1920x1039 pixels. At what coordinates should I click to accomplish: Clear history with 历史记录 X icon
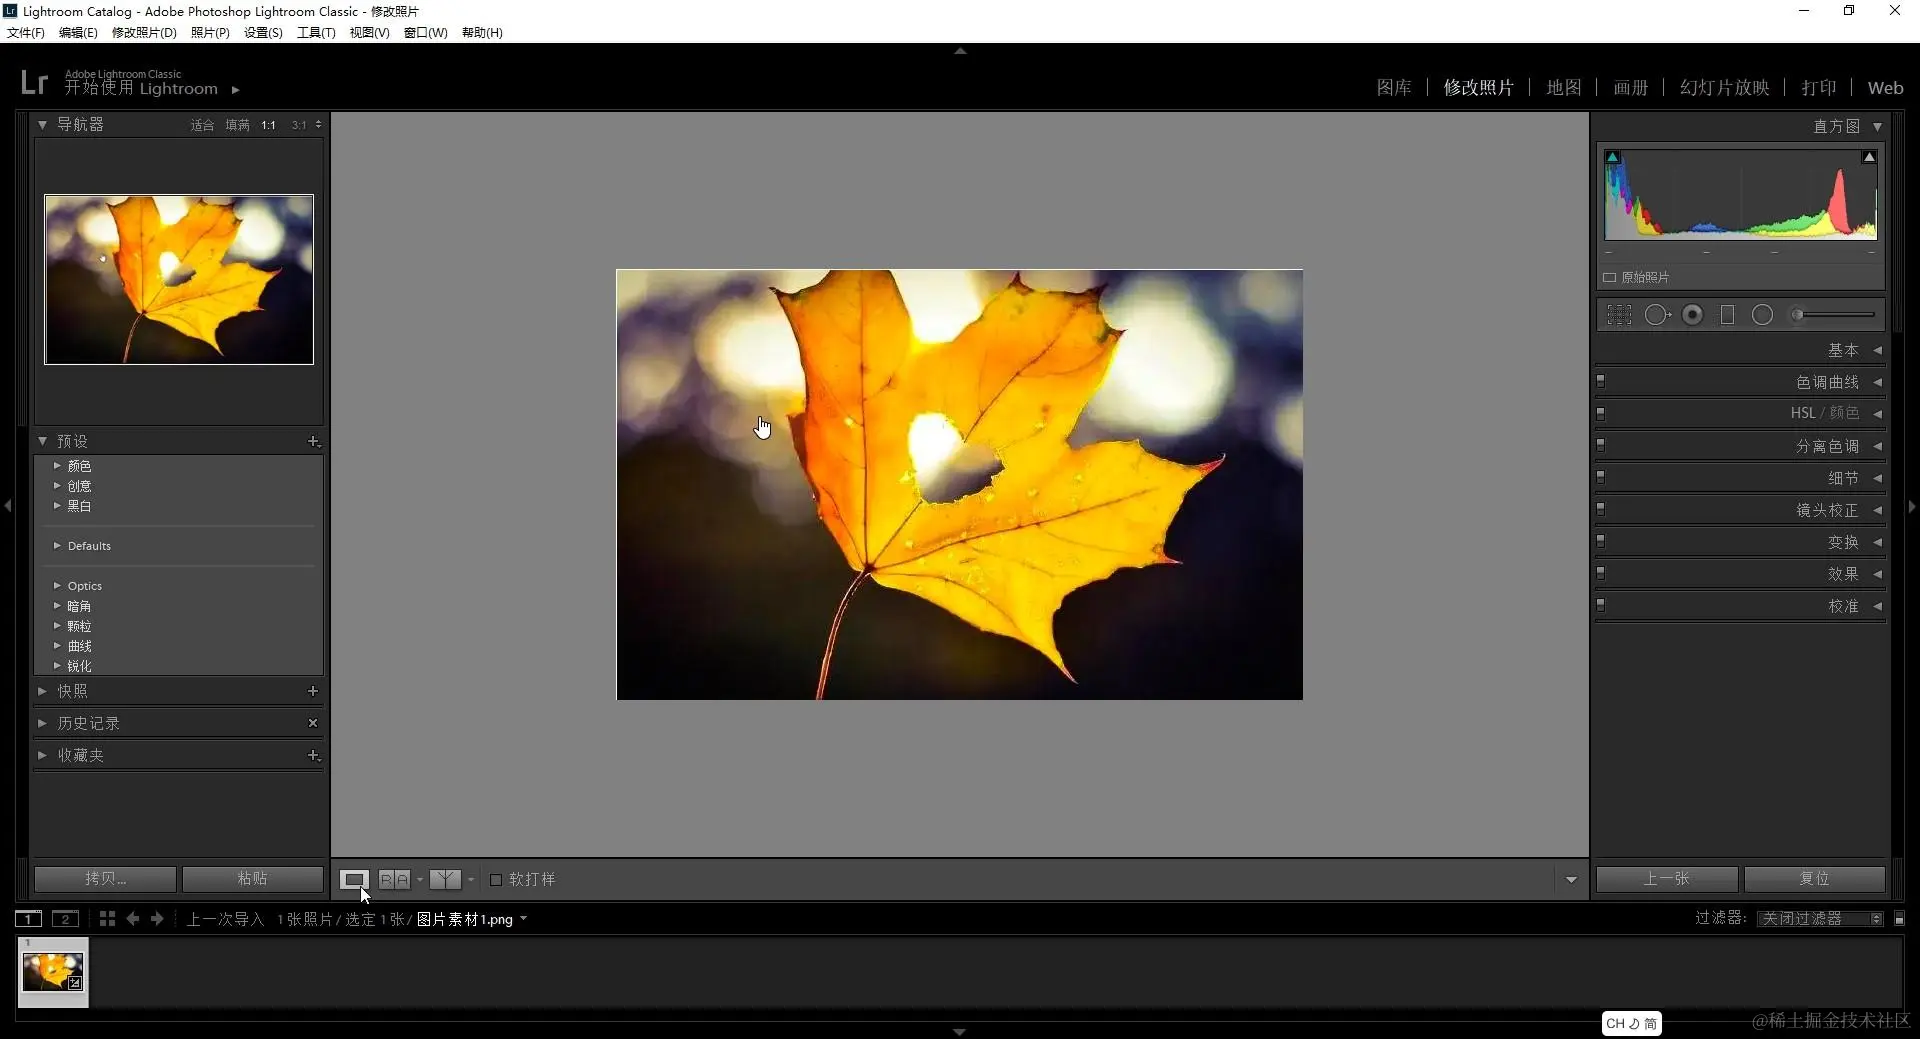pyautogui.click(x=313, y=723)
